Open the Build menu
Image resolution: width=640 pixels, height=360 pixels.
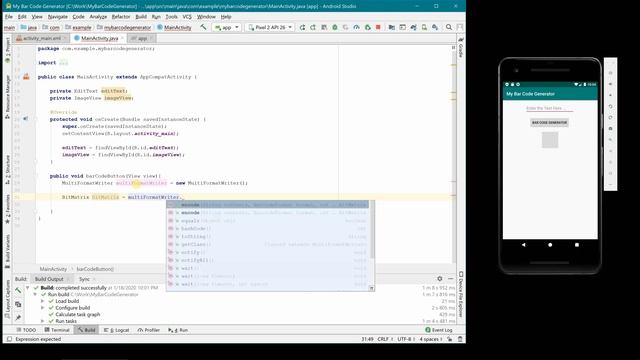click(141, 17)
